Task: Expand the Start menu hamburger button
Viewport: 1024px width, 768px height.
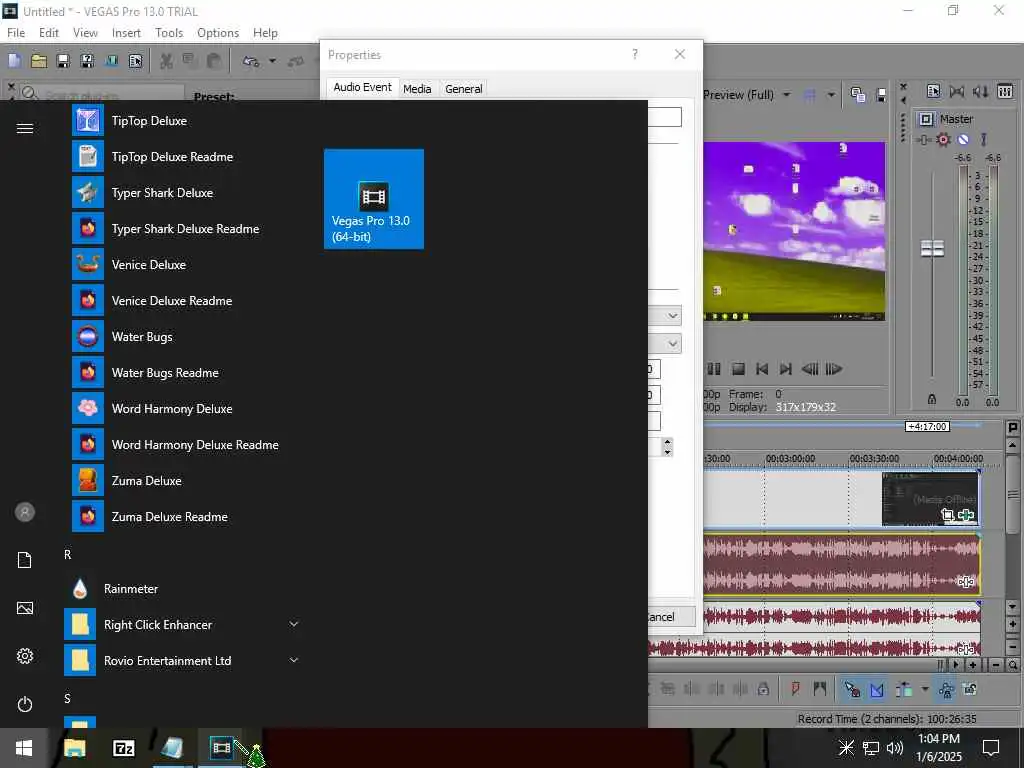Action: pos(25,129)
